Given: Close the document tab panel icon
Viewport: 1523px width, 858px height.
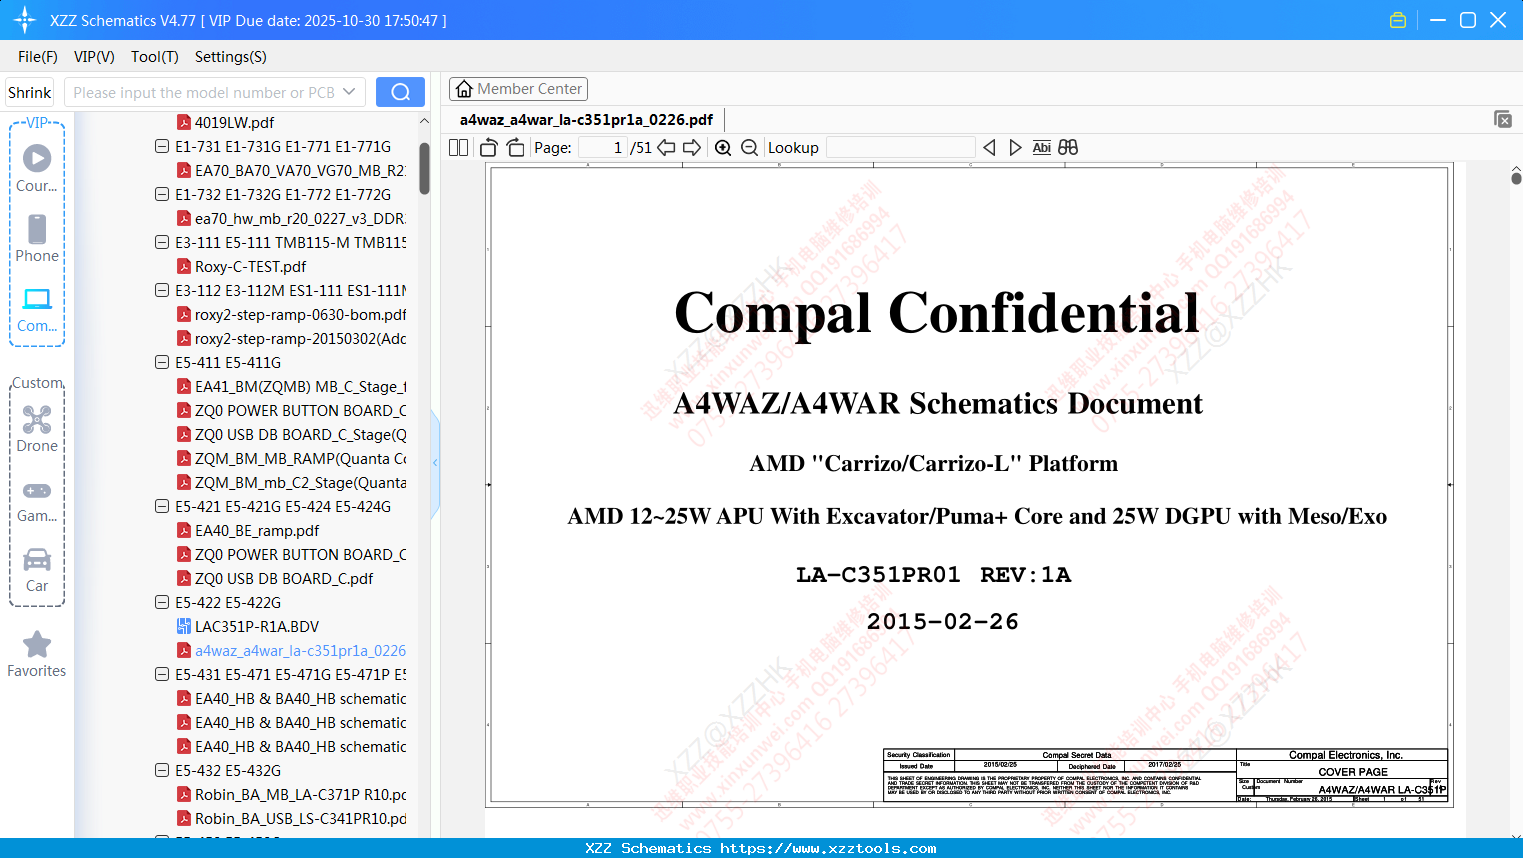Looking at the screenshot, I should click(x=1503, y=119).
